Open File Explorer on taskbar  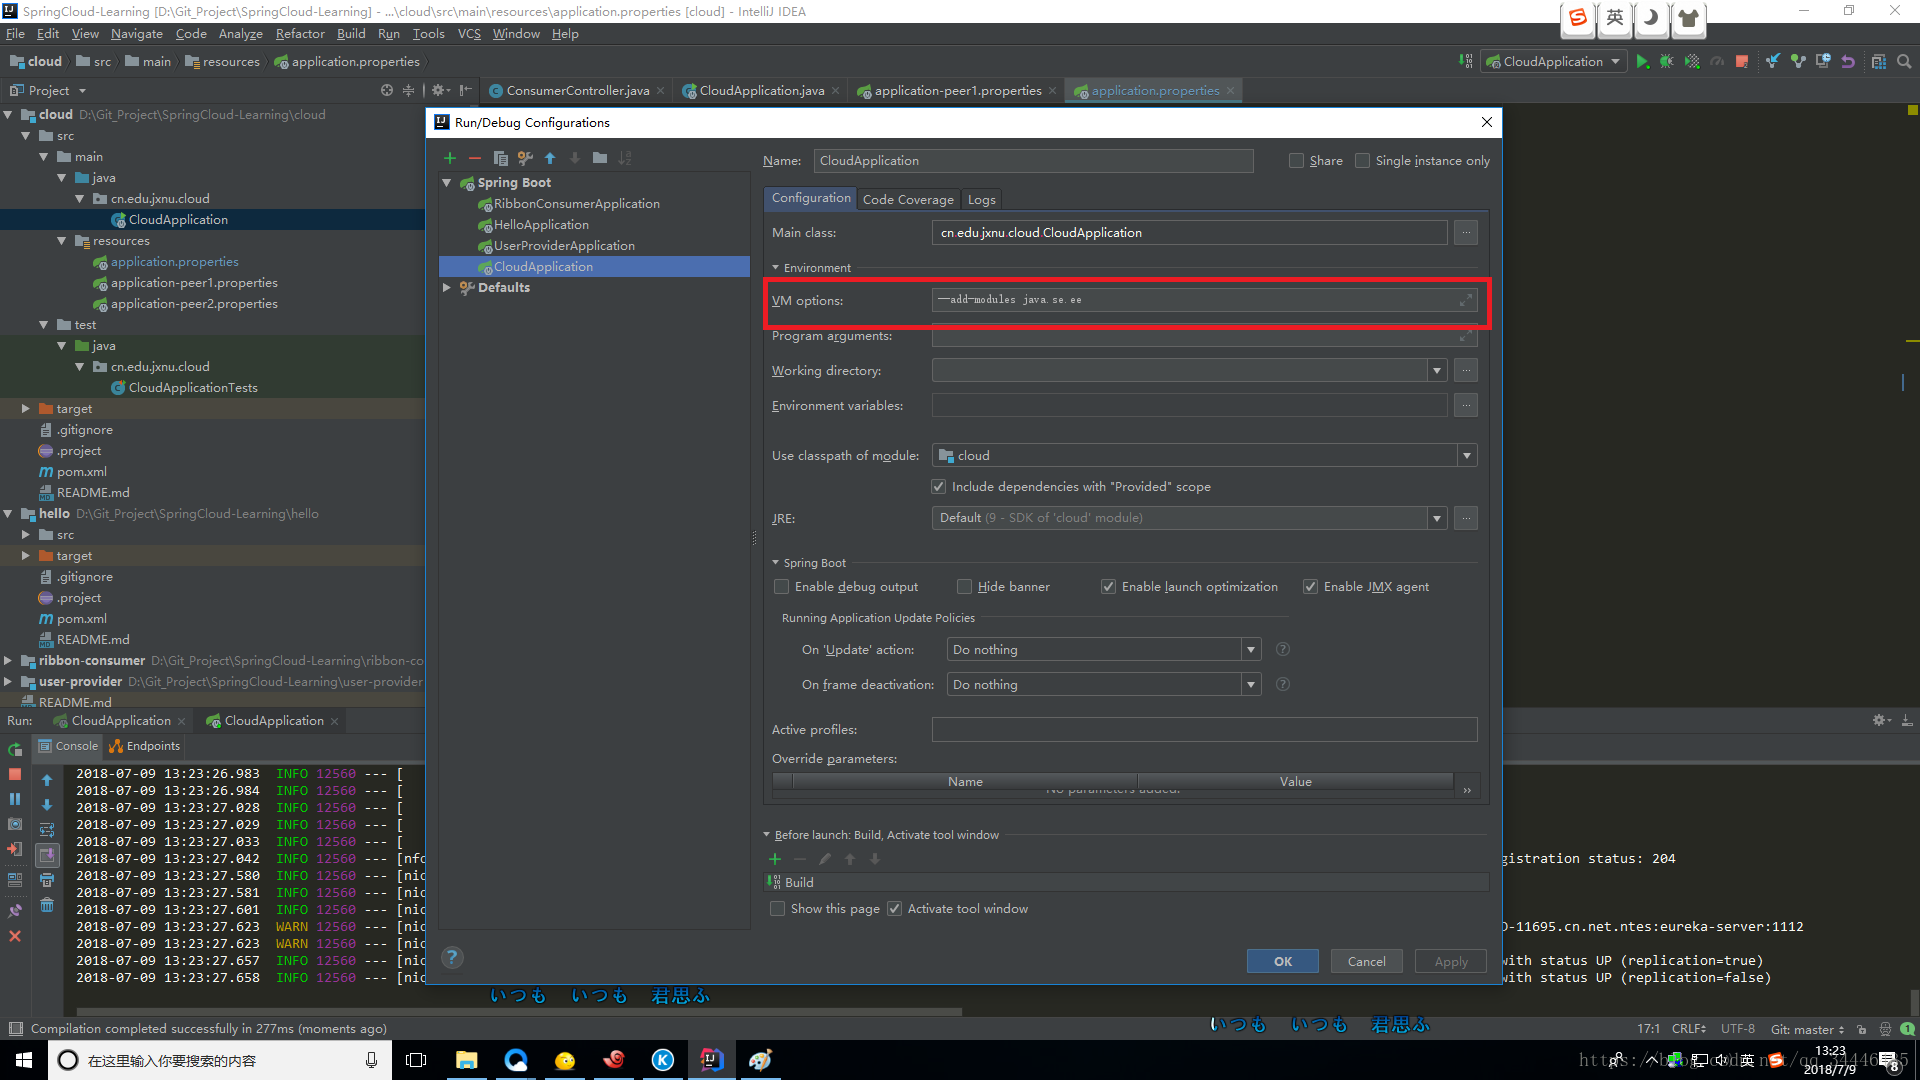click(467, 1060)
